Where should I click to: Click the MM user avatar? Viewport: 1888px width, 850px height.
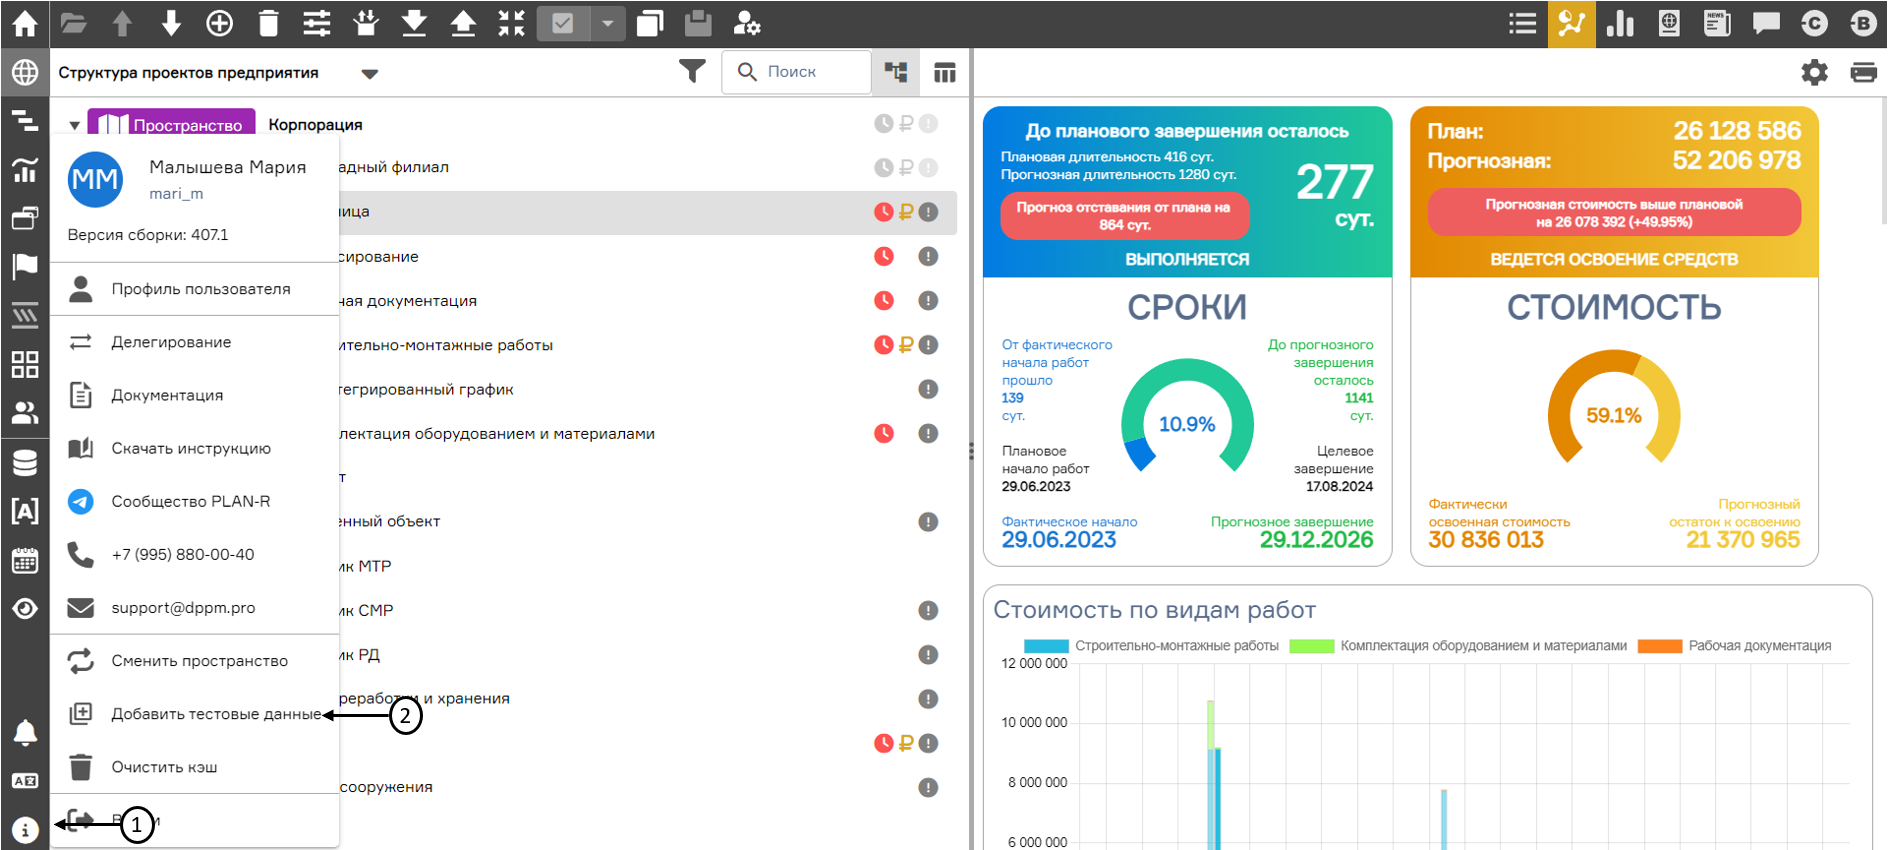pos(95,180)
